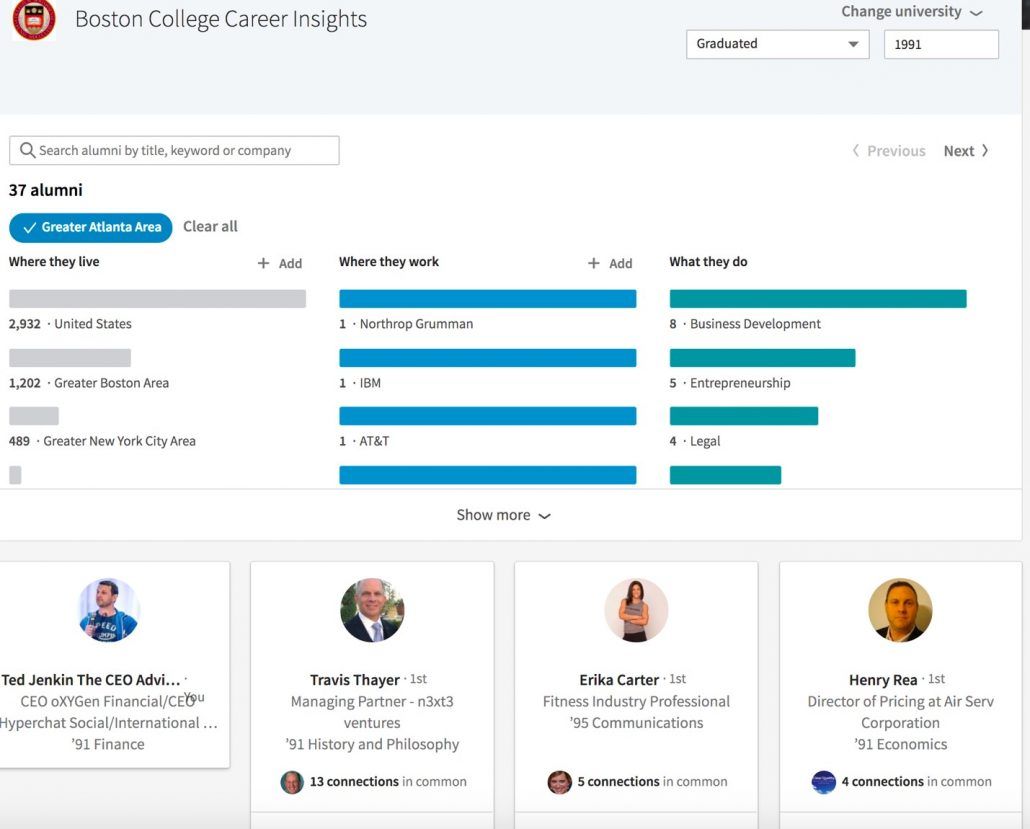Image resolution: width=1030 pixels, height=829 pixels.
Task: Click the '91 History and Philosophy text
Action: point(372,744)
